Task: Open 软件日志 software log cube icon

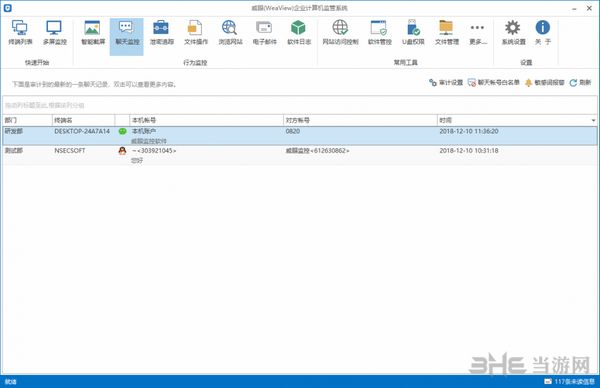Action: 299,33
